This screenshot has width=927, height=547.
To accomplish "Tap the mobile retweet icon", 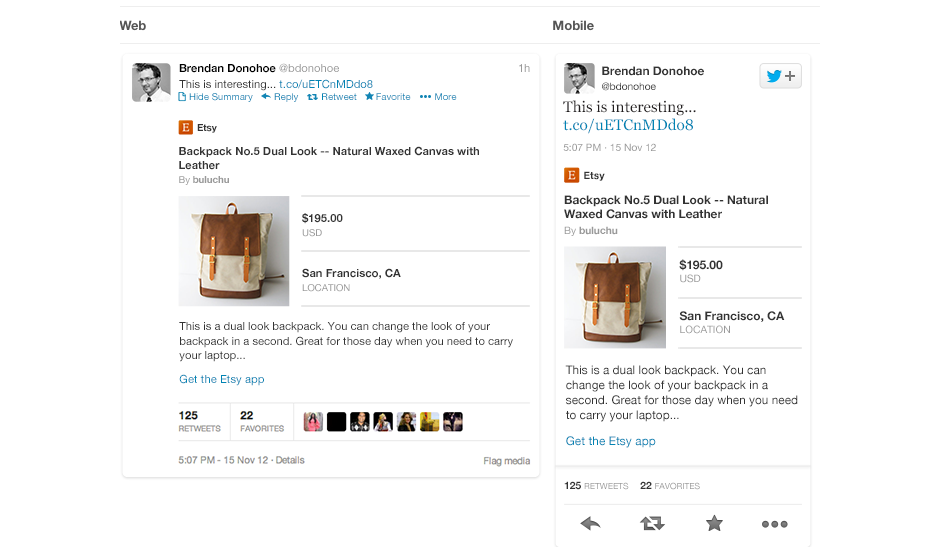I will point(652,523).
